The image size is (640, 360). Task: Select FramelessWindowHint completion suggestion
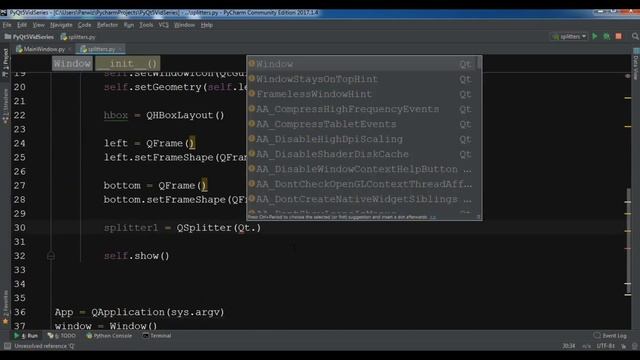point(362,94)
